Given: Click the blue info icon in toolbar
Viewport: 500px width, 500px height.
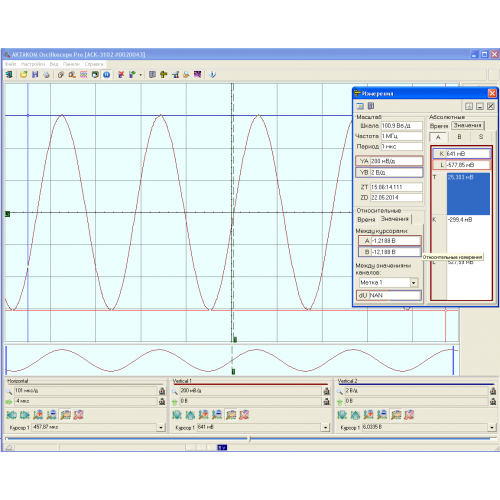Looking at the screenshot, I should click(212, 74).
